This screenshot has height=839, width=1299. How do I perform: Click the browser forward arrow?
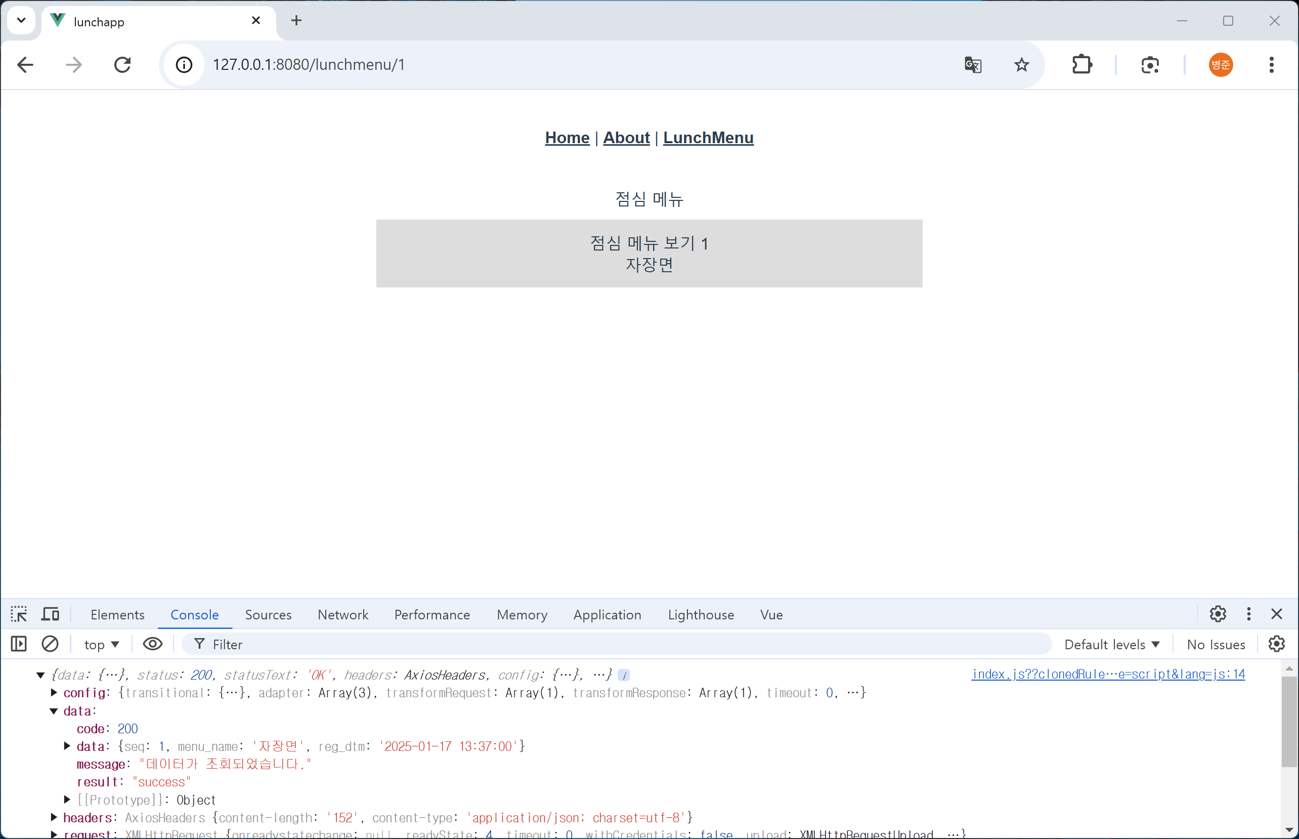pyautogui.click(x=74, y=65)
